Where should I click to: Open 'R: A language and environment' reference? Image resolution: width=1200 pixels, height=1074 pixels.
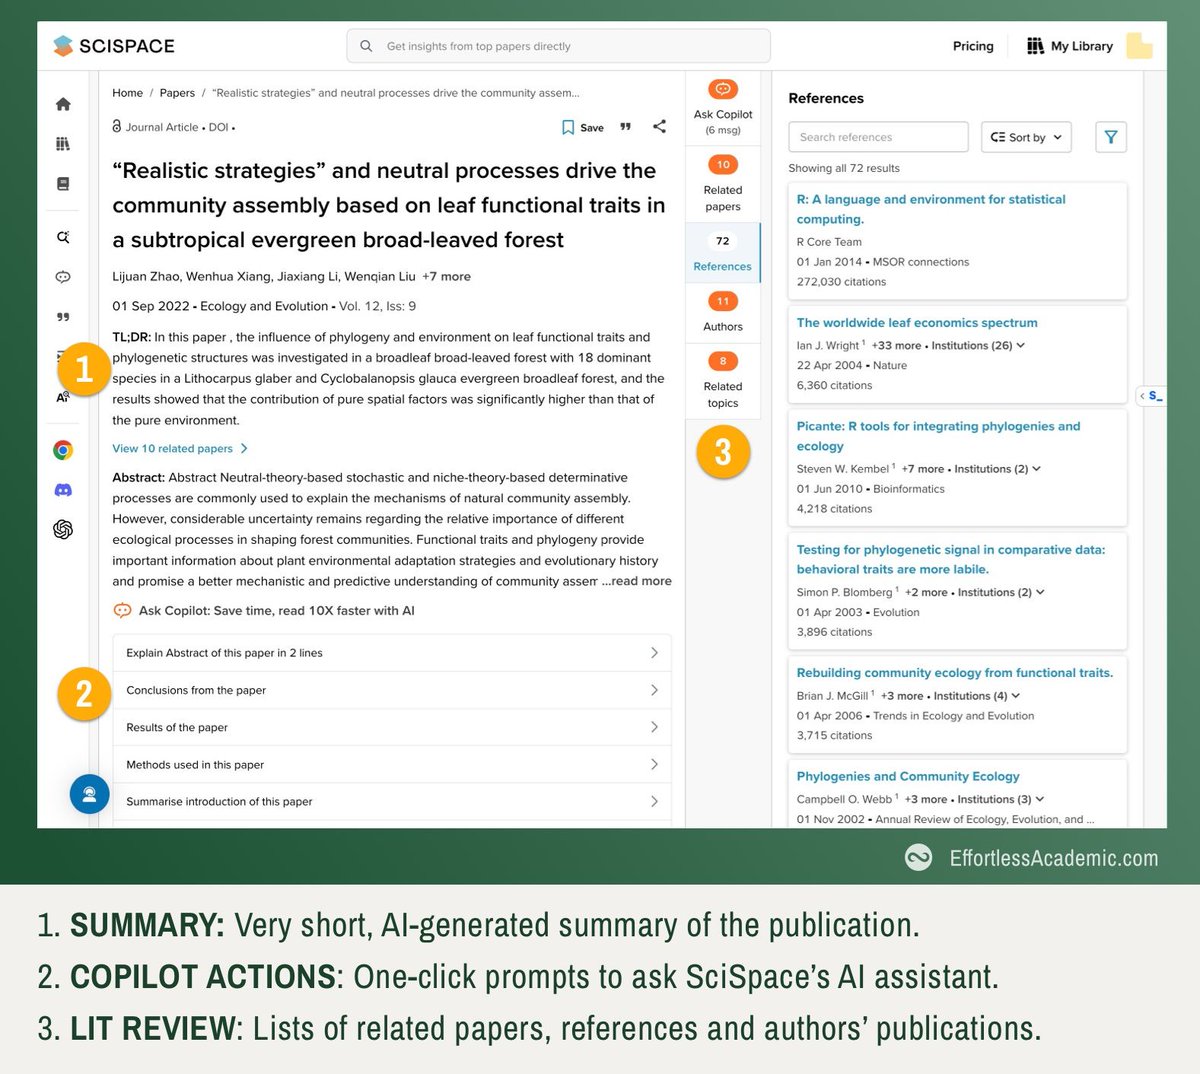(x=931, y=209)
